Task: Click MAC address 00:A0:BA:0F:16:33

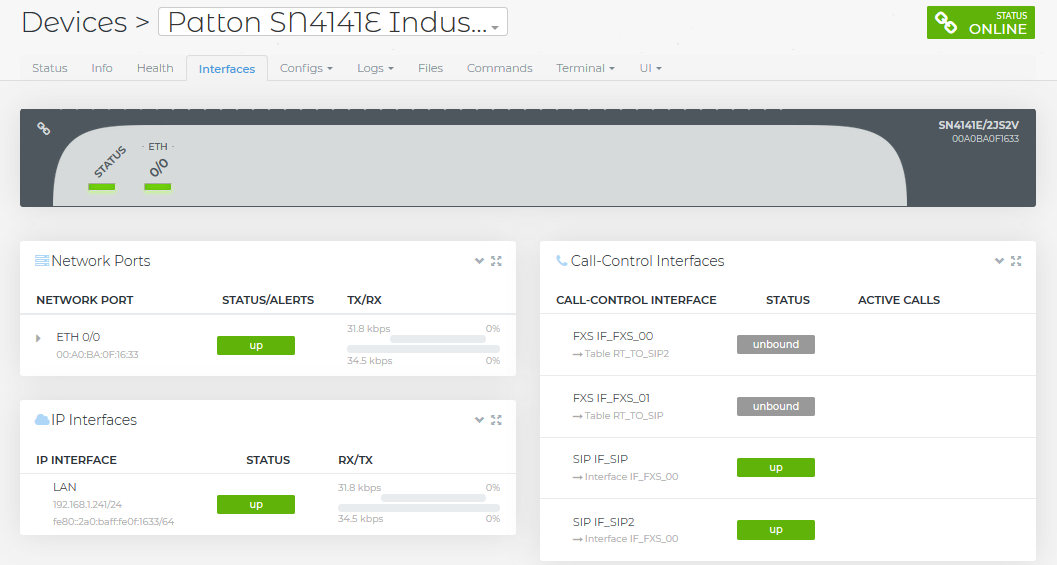Action: [x=97, y=354]
